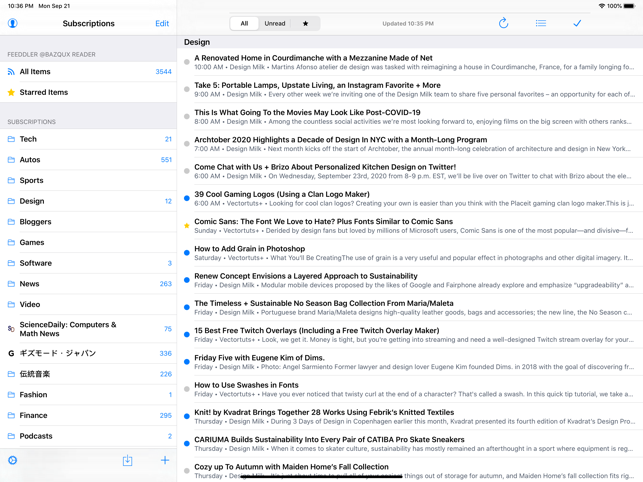Open All Items feed
Image resolution: width=643 pixels, height=482 pixels.
(x=88, y=71)
